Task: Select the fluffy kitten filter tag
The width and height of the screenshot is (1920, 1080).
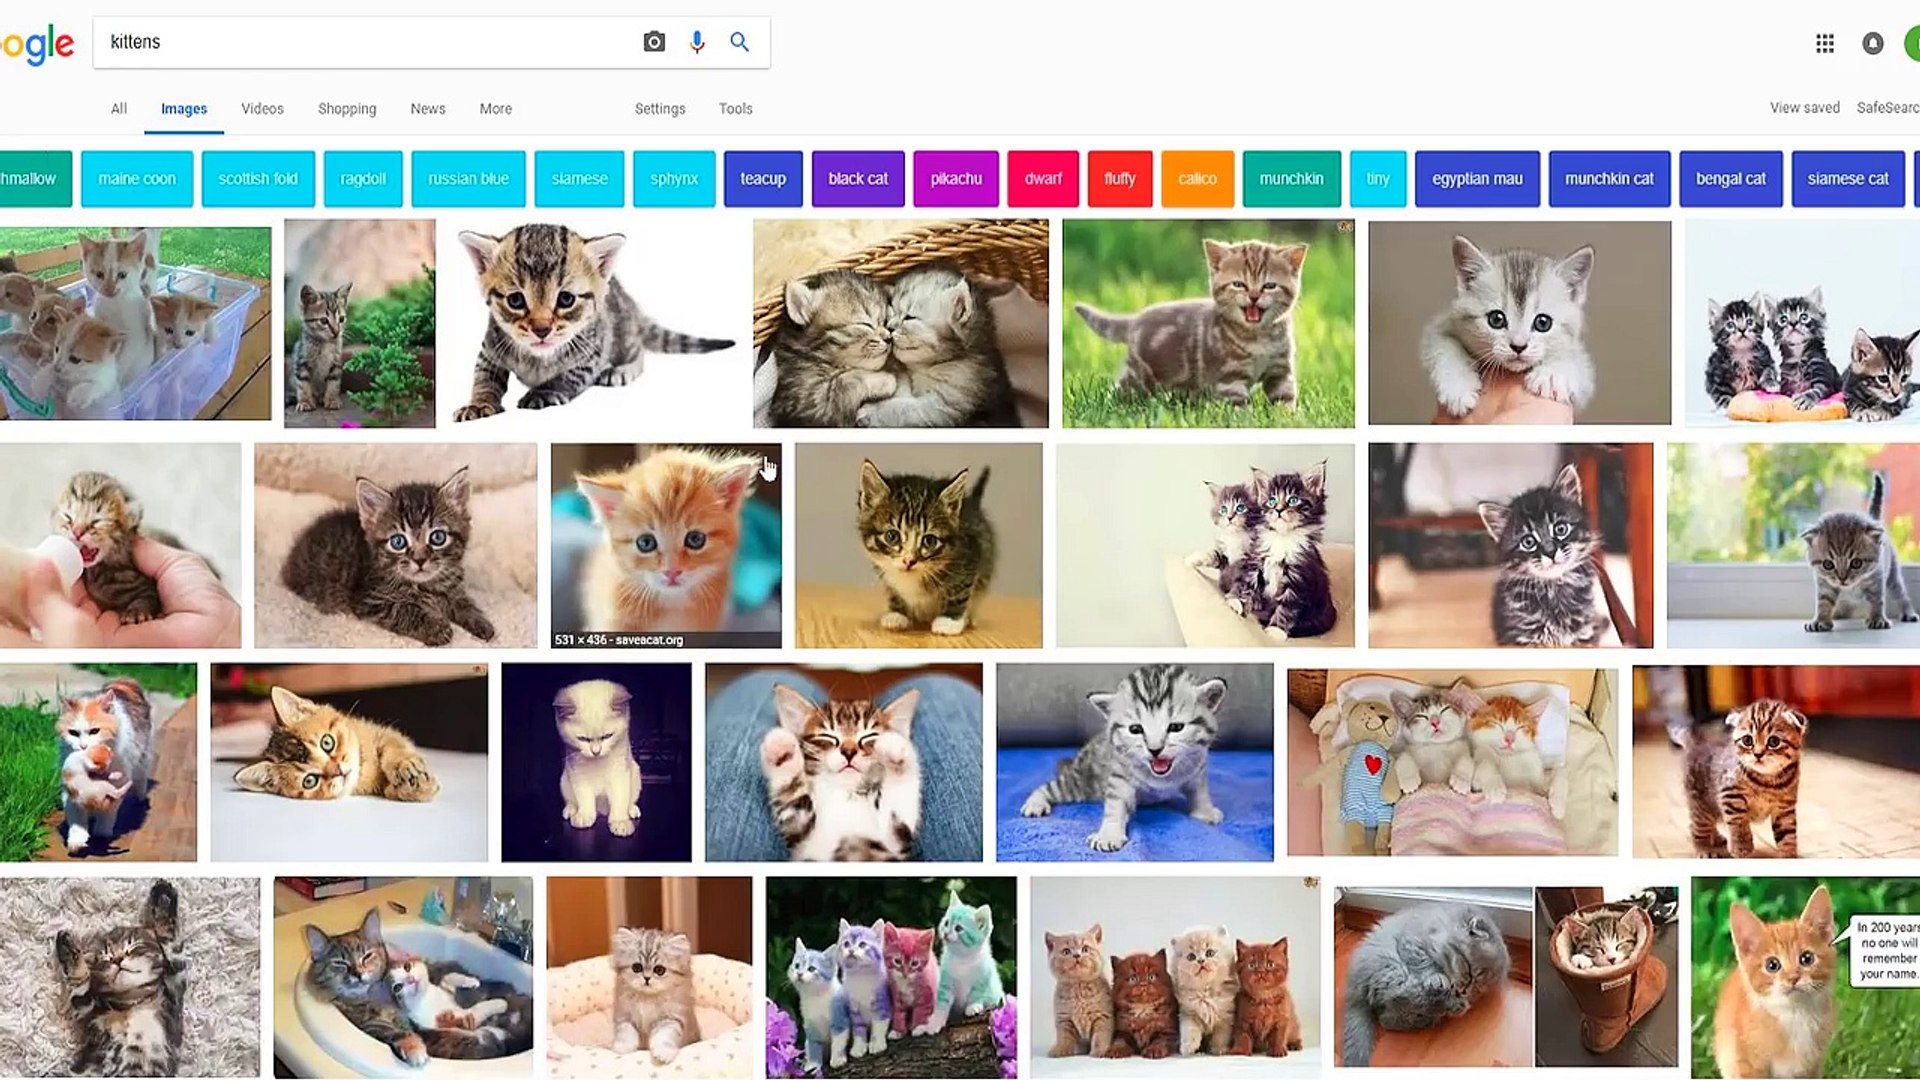Action: (1118, 178)
